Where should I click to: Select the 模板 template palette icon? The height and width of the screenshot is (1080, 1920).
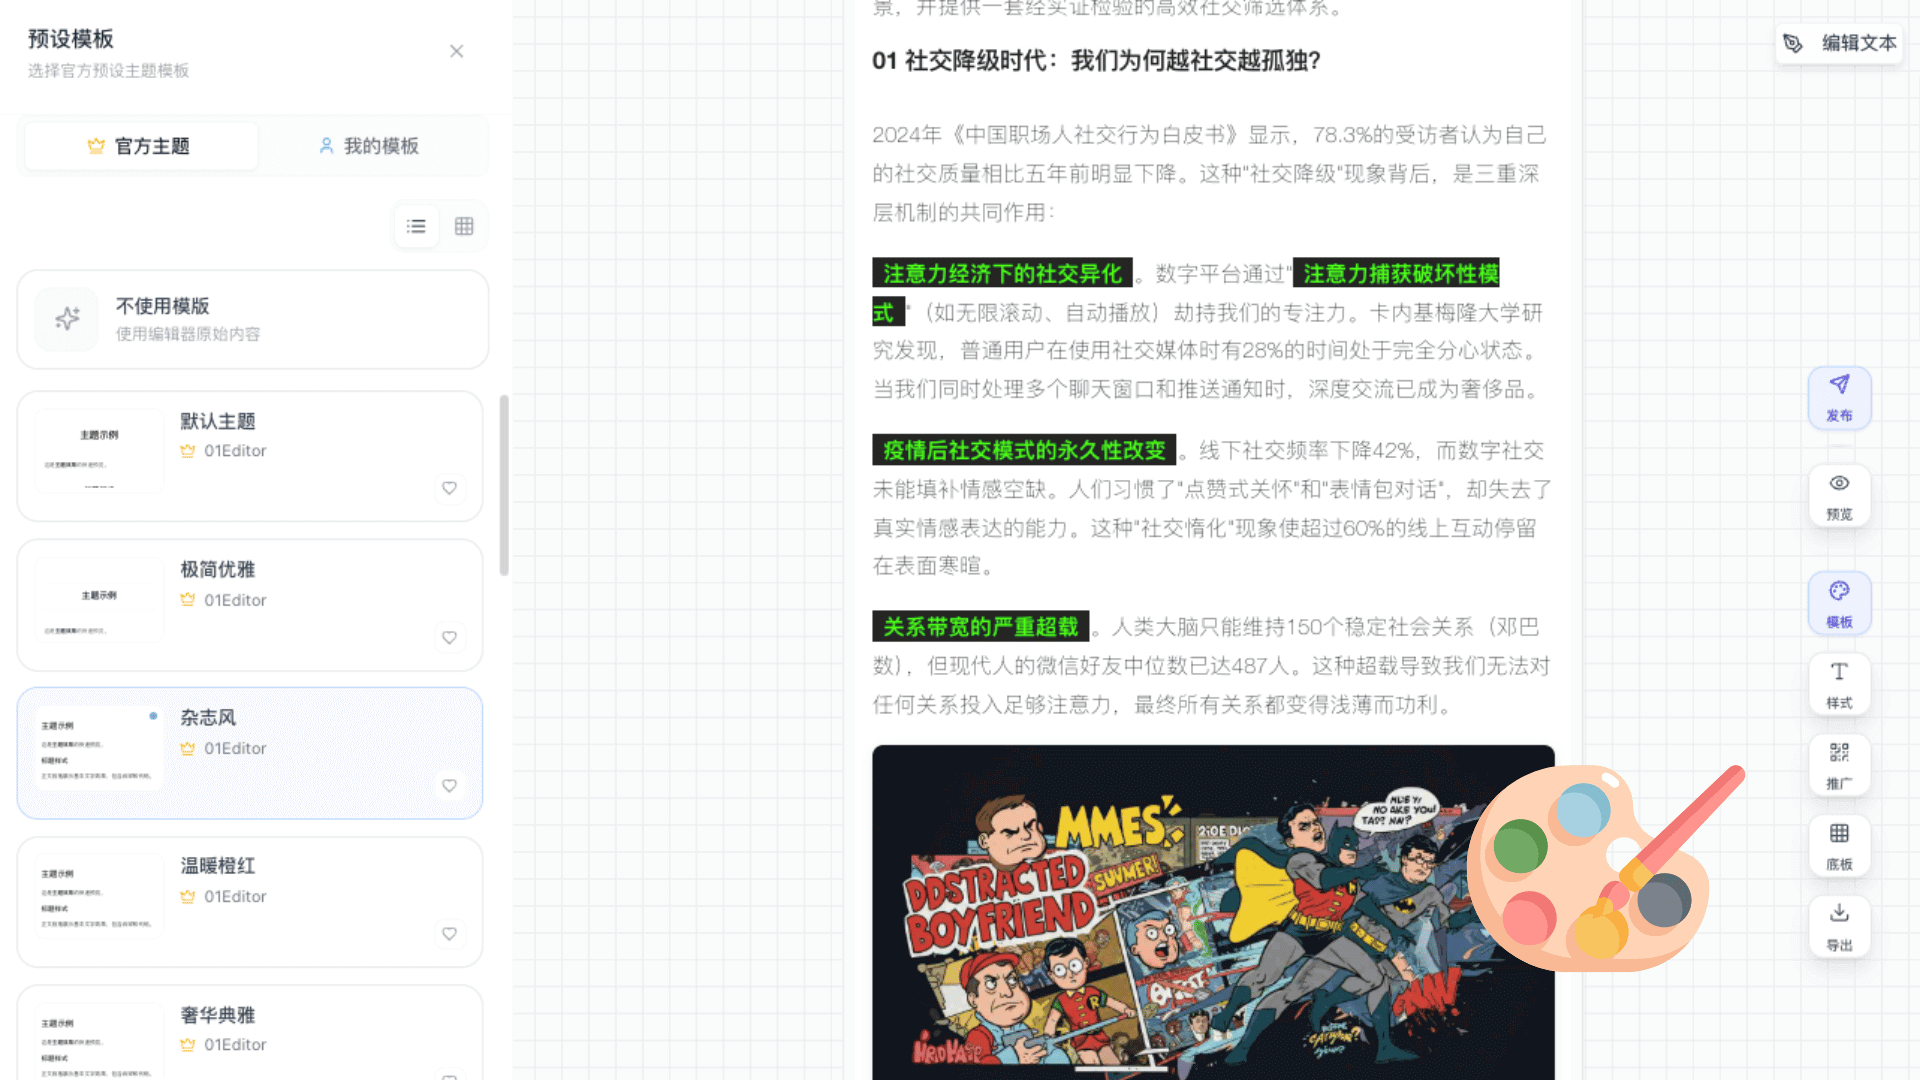tap(1839, 603)
